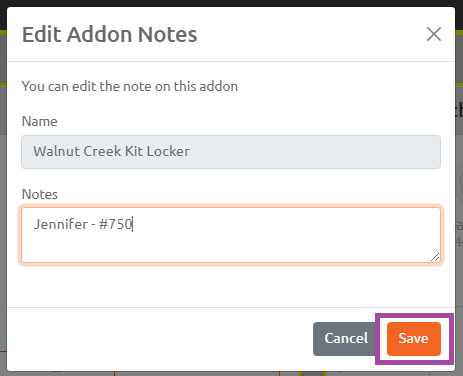Place cursor on the word Jennifer

(x=60, y=224)
